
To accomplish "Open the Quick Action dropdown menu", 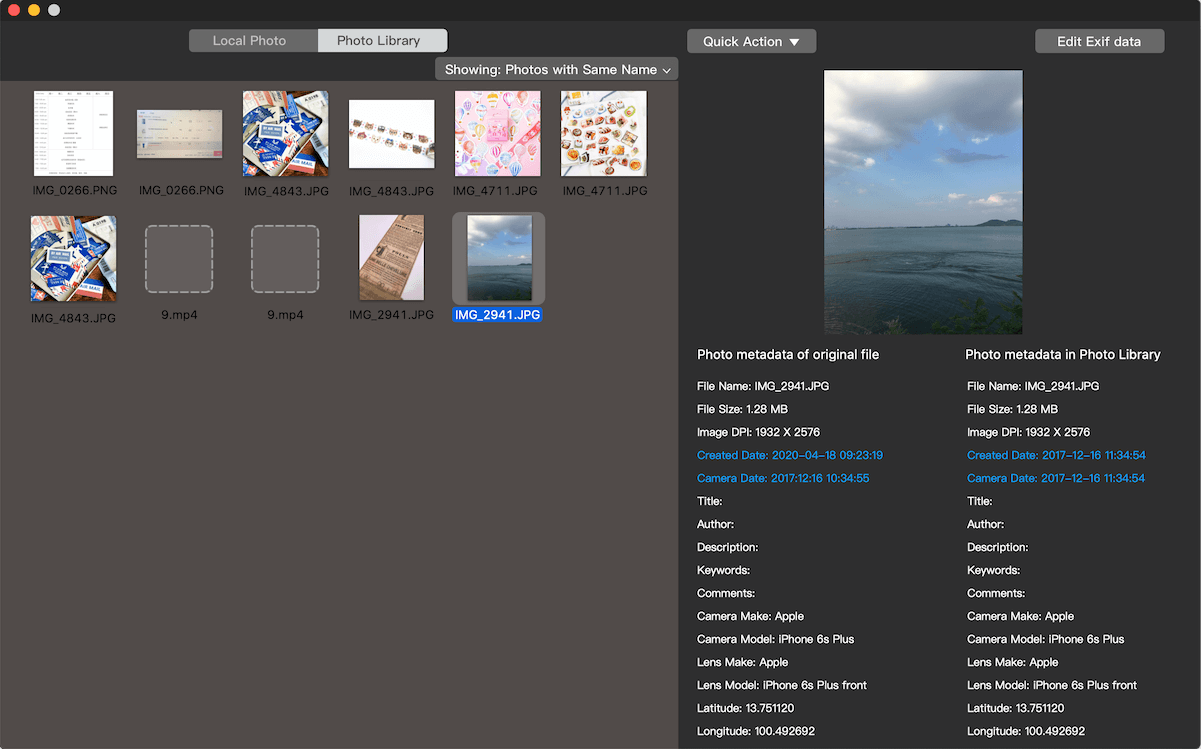I will 751,41.
